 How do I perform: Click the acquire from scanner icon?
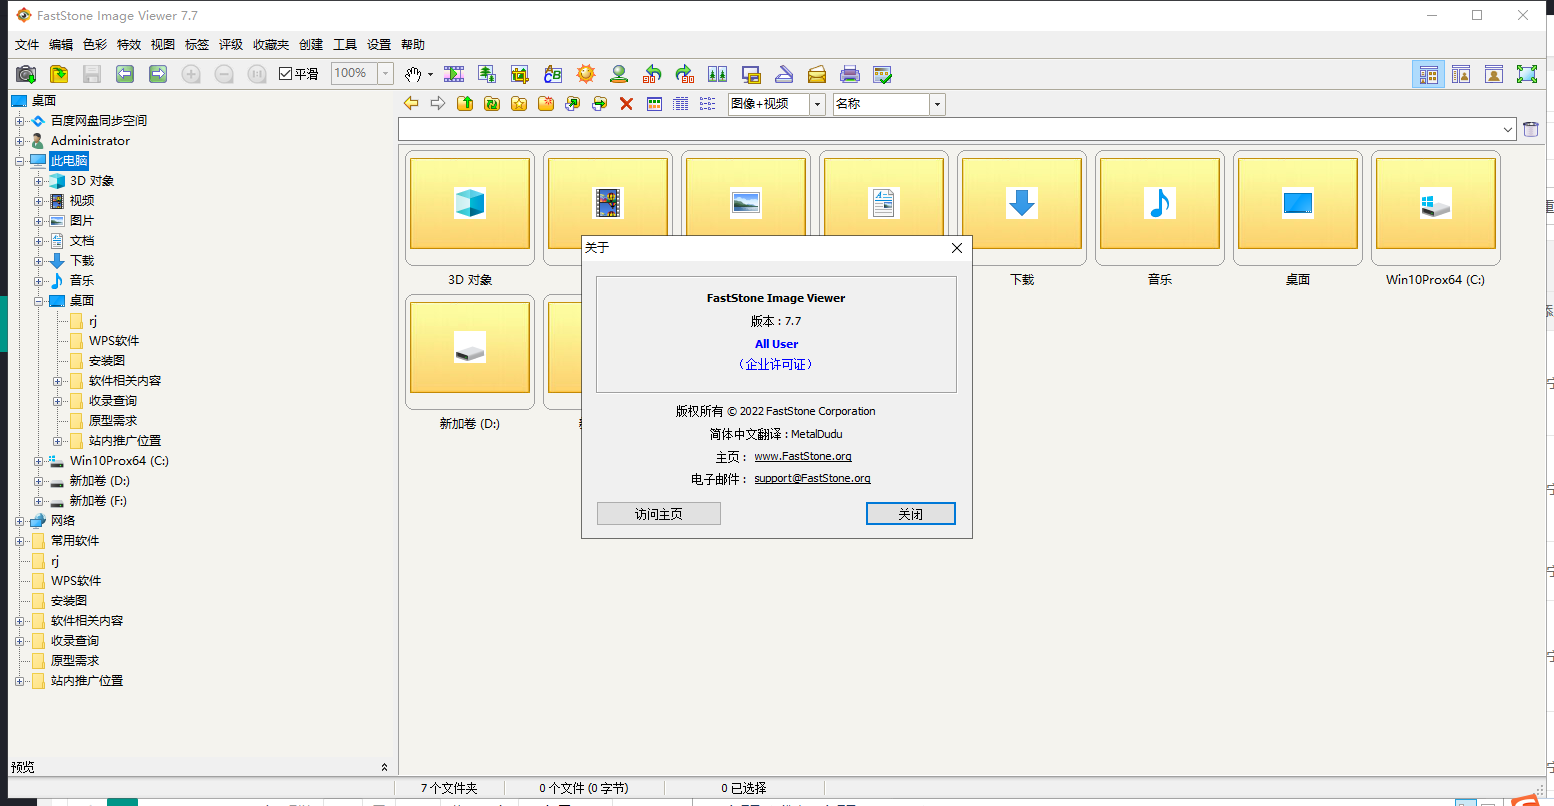(785, 73)
